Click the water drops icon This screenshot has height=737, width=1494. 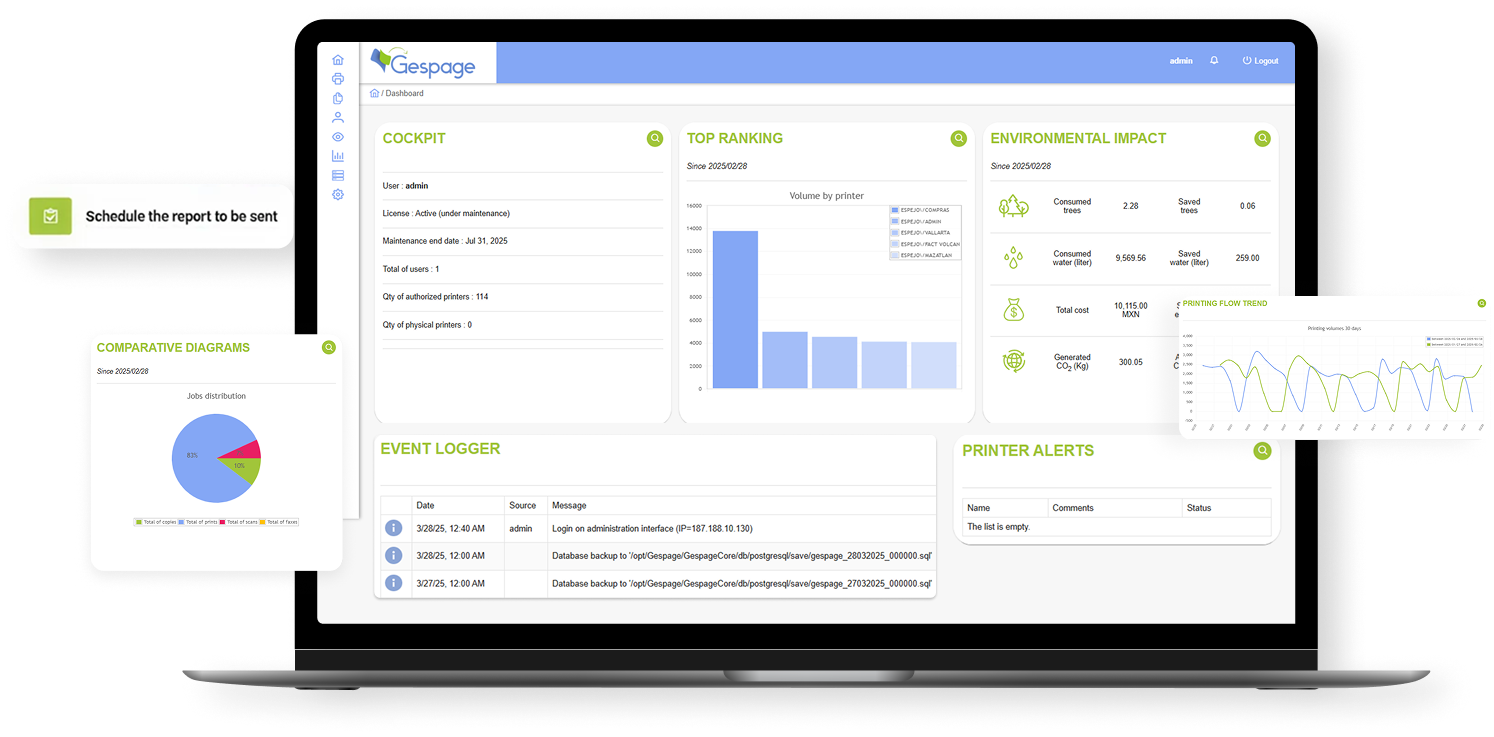click(1014, 258)
